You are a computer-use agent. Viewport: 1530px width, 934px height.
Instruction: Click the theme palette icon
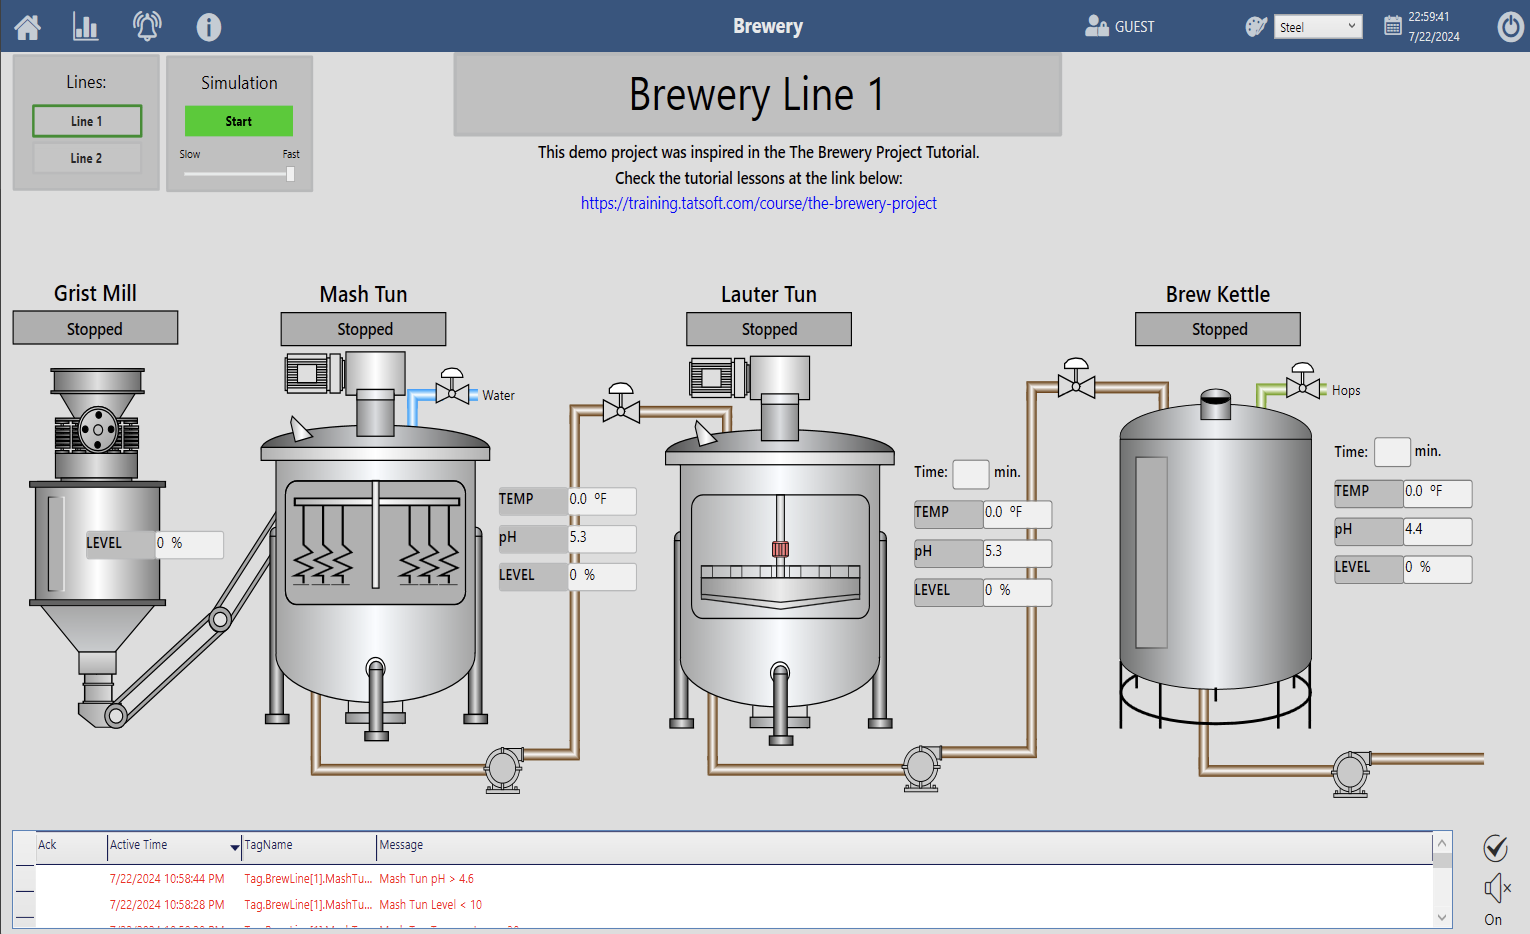[1256, 27]
